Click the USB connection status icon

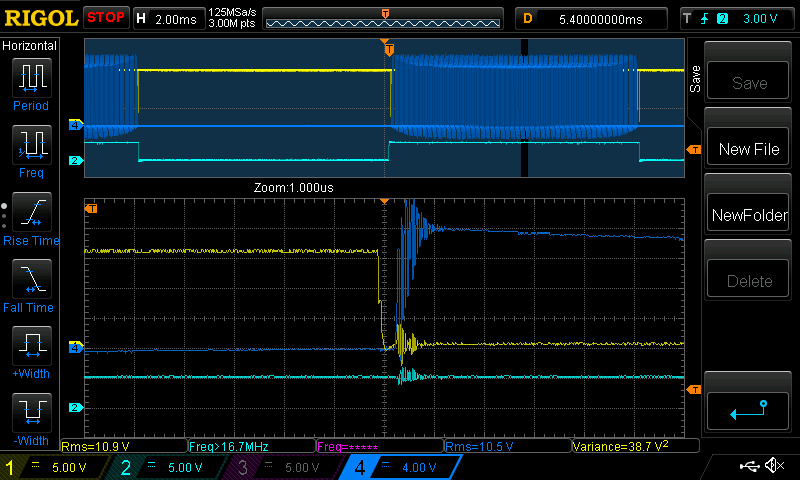coord(749,466)
